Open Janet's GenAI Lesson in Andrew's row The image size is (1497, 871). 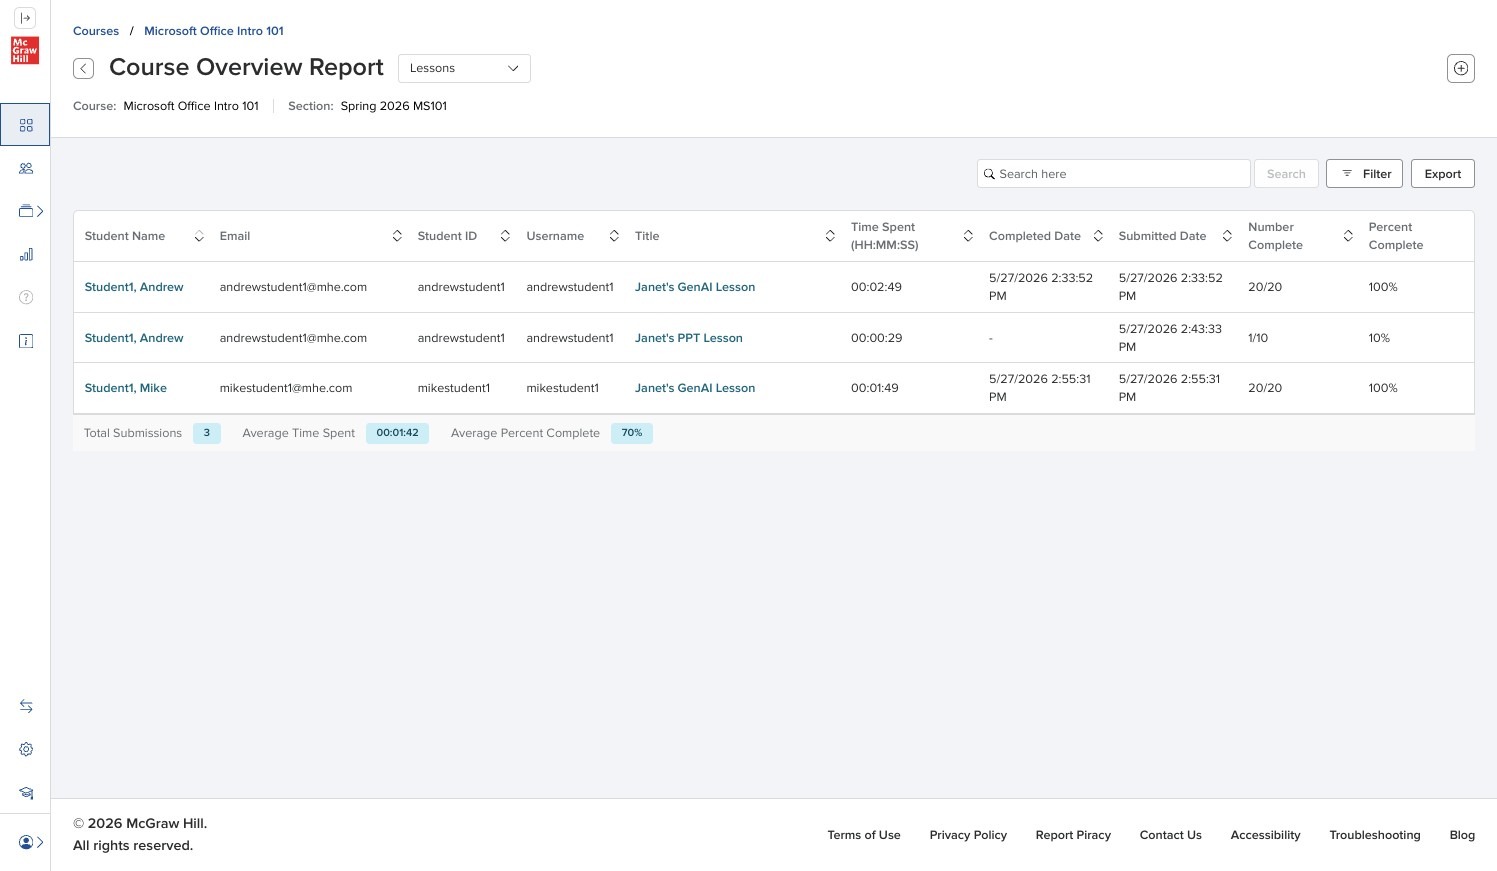pos(695,287)
